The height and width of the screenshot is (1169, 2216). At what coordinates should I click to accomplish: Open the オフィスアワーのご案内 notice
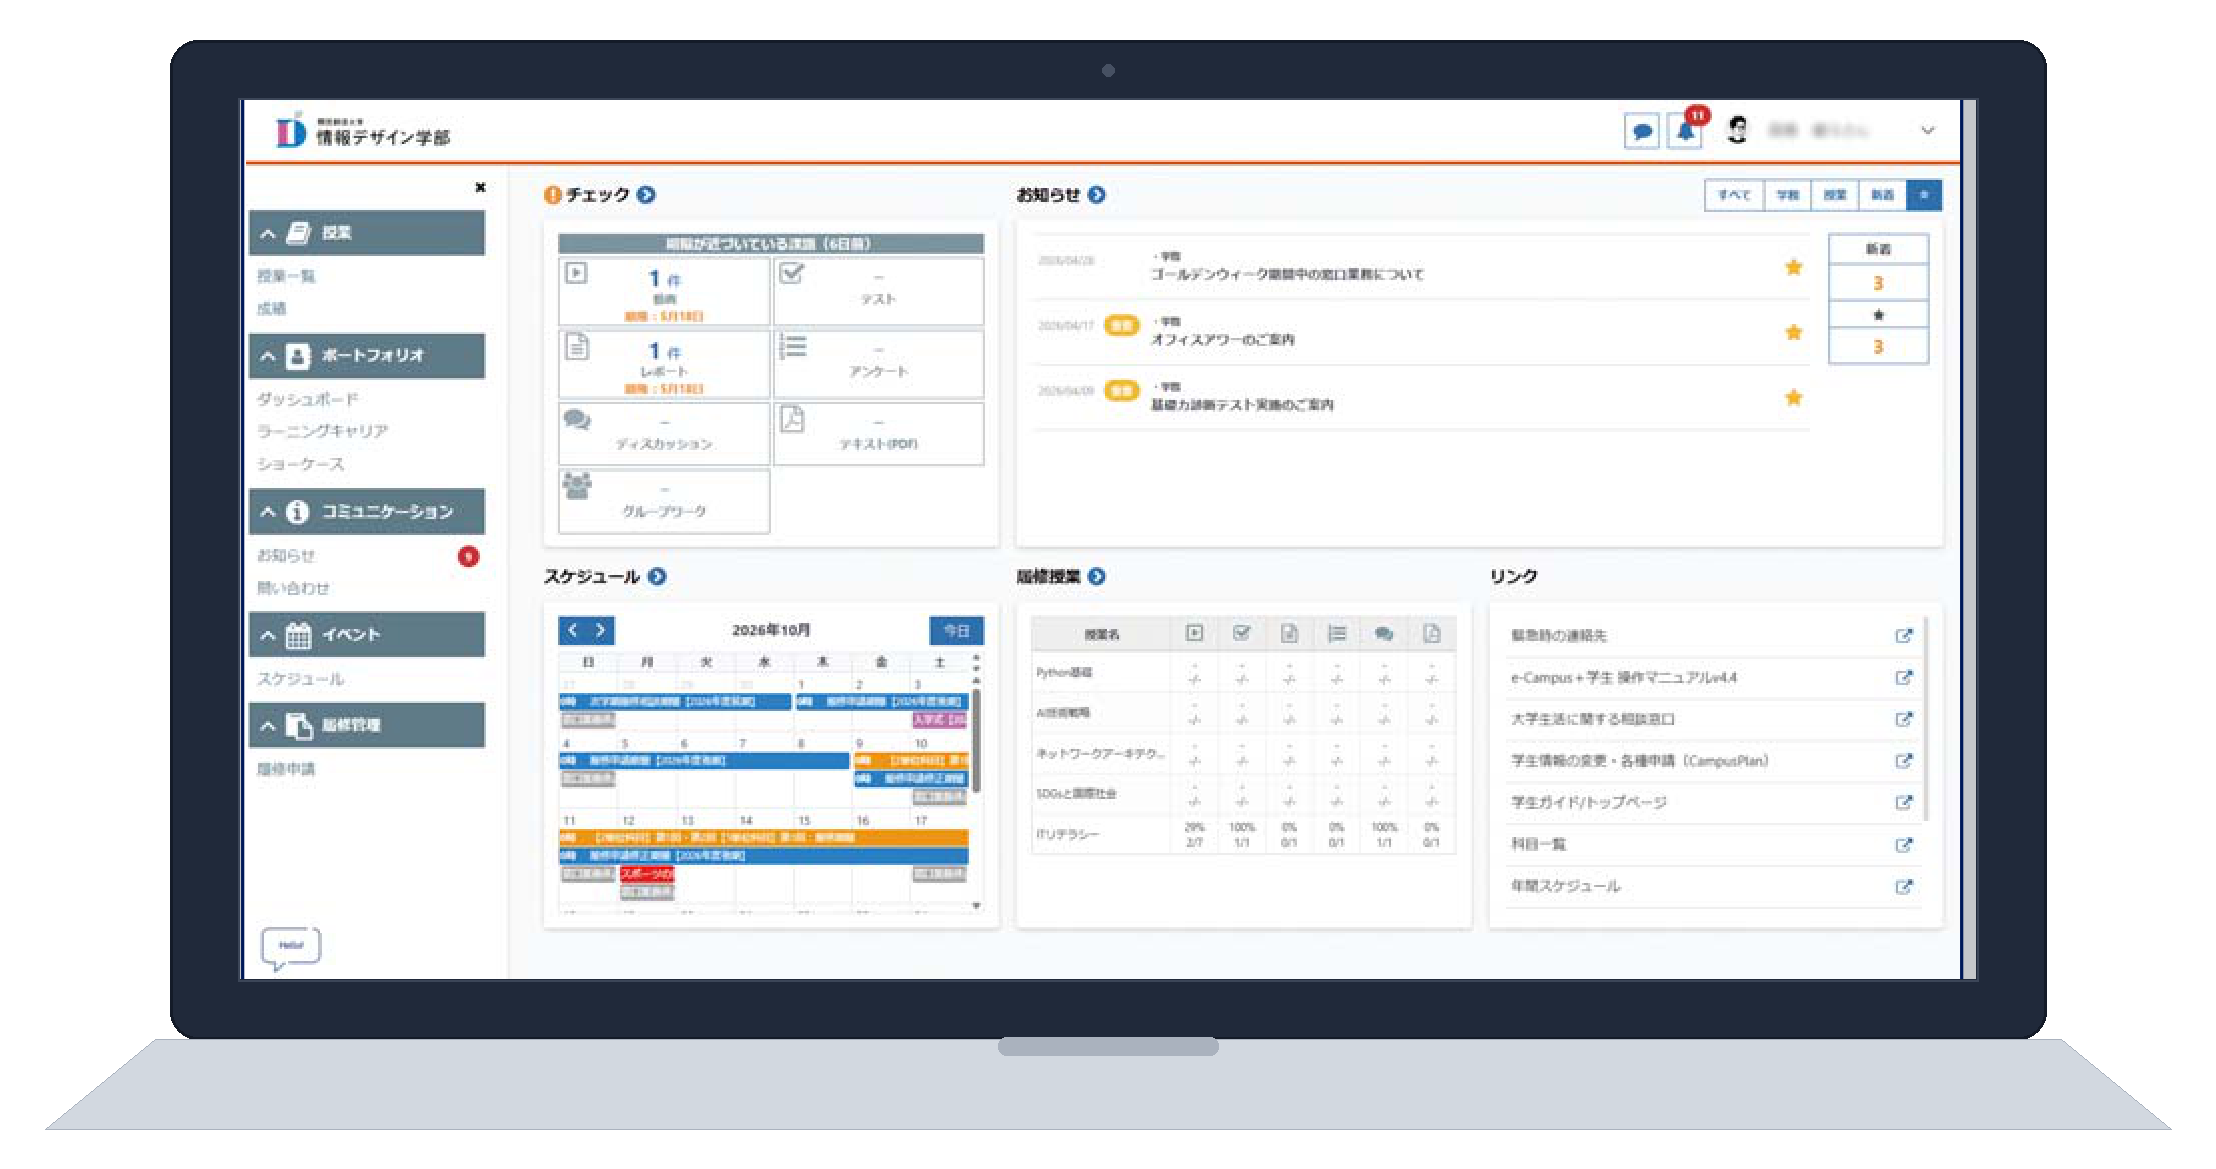tap(1222, 340)
